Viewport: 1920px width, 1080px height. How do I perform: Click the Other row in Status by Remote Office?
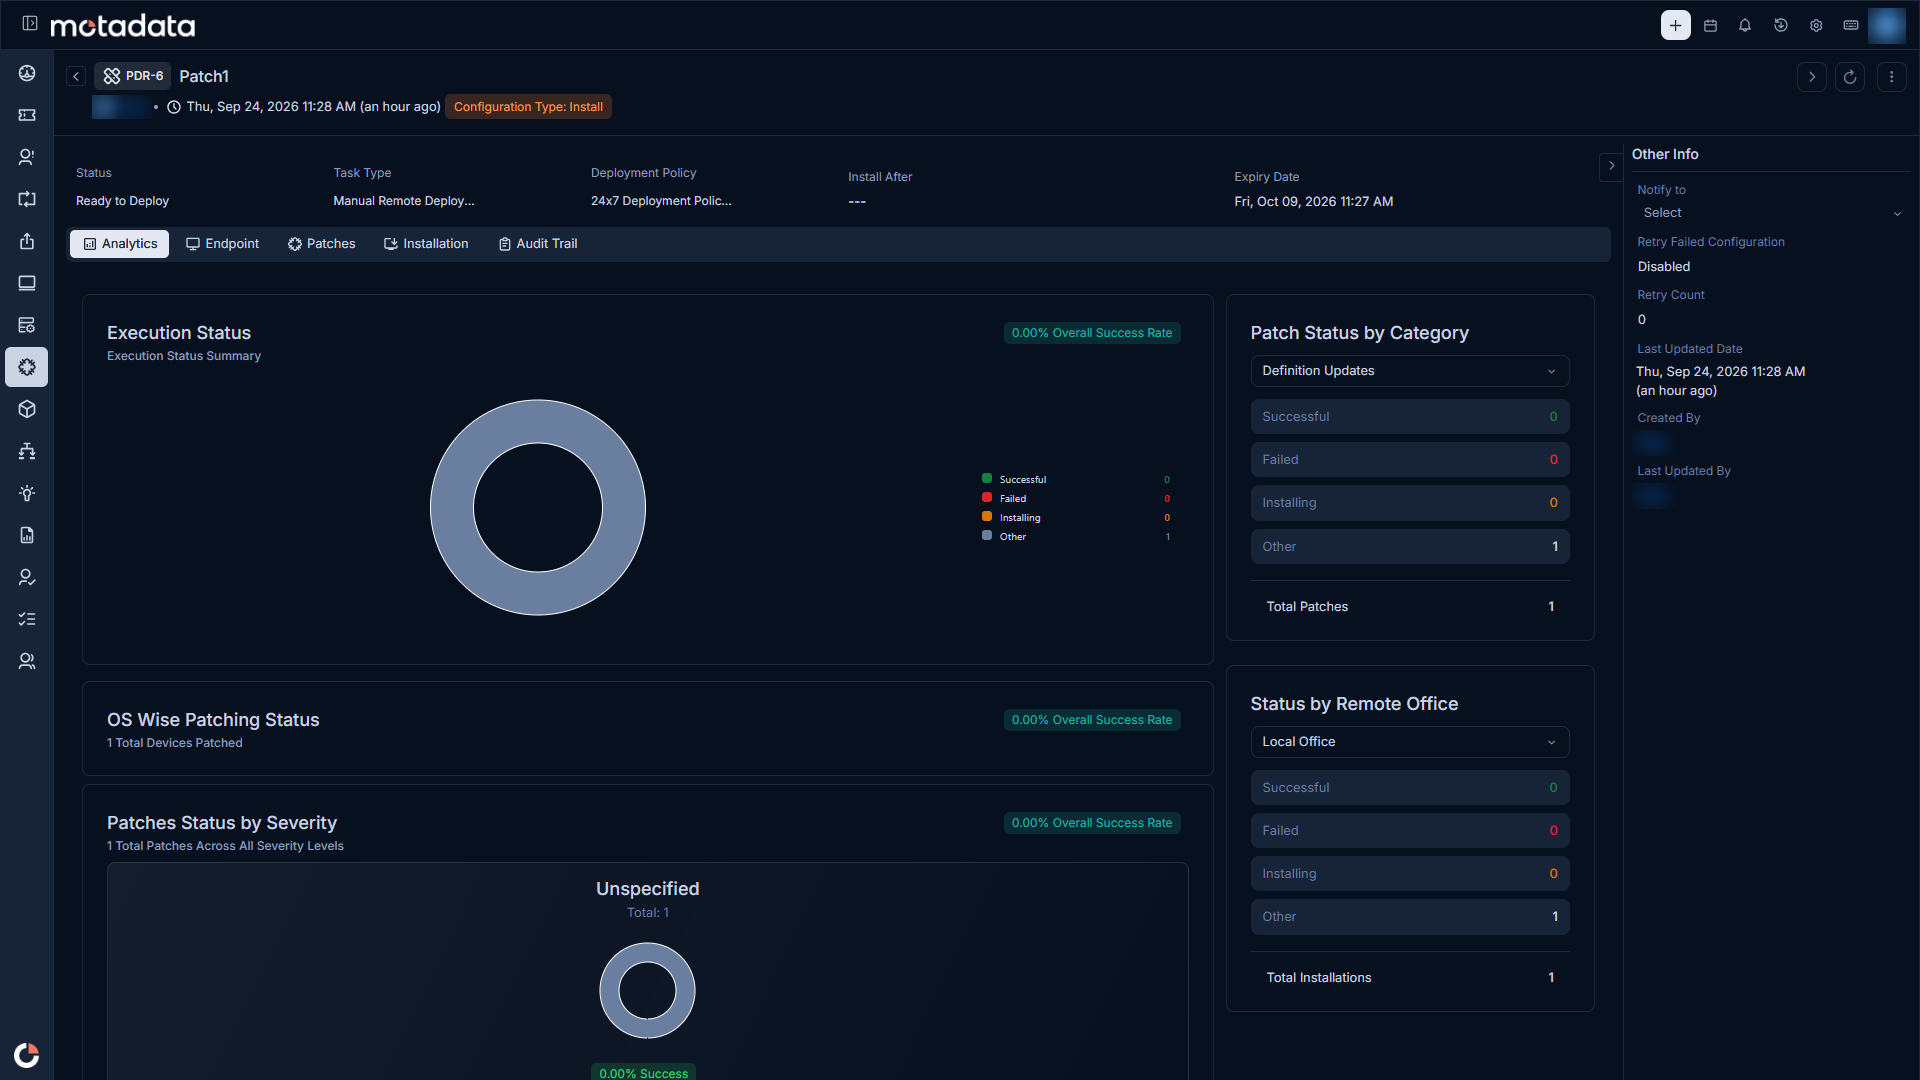1410,917
